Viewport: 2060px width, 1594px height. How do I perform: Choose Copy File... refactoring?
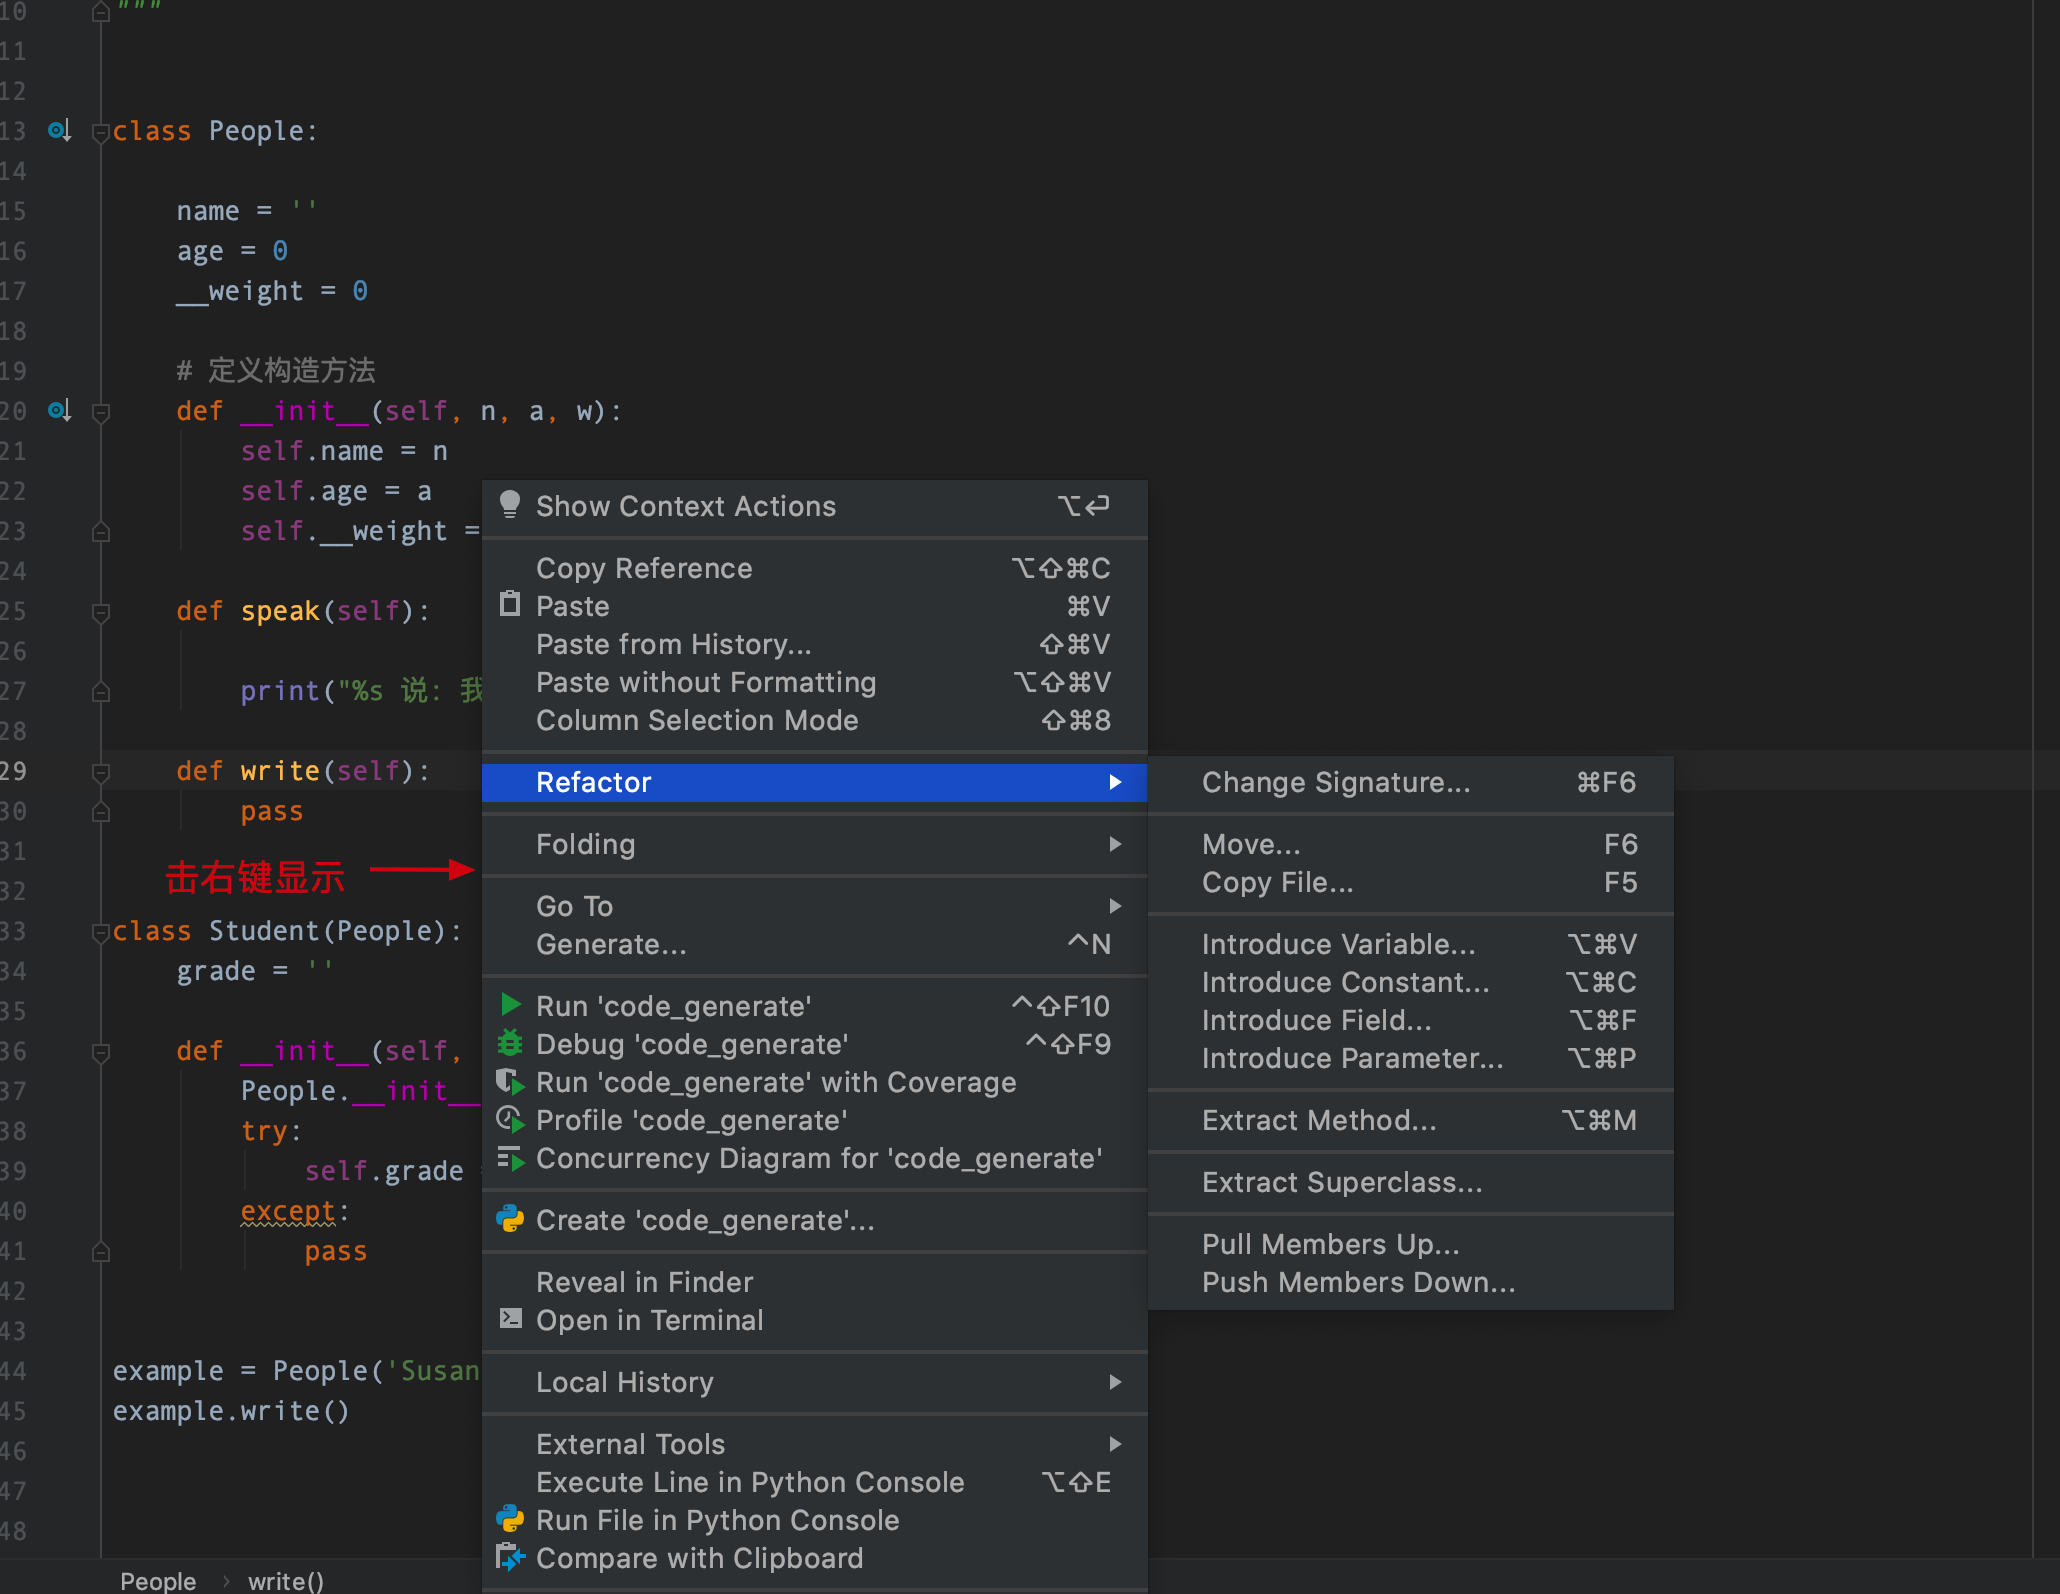click(x=1410, y=882)
